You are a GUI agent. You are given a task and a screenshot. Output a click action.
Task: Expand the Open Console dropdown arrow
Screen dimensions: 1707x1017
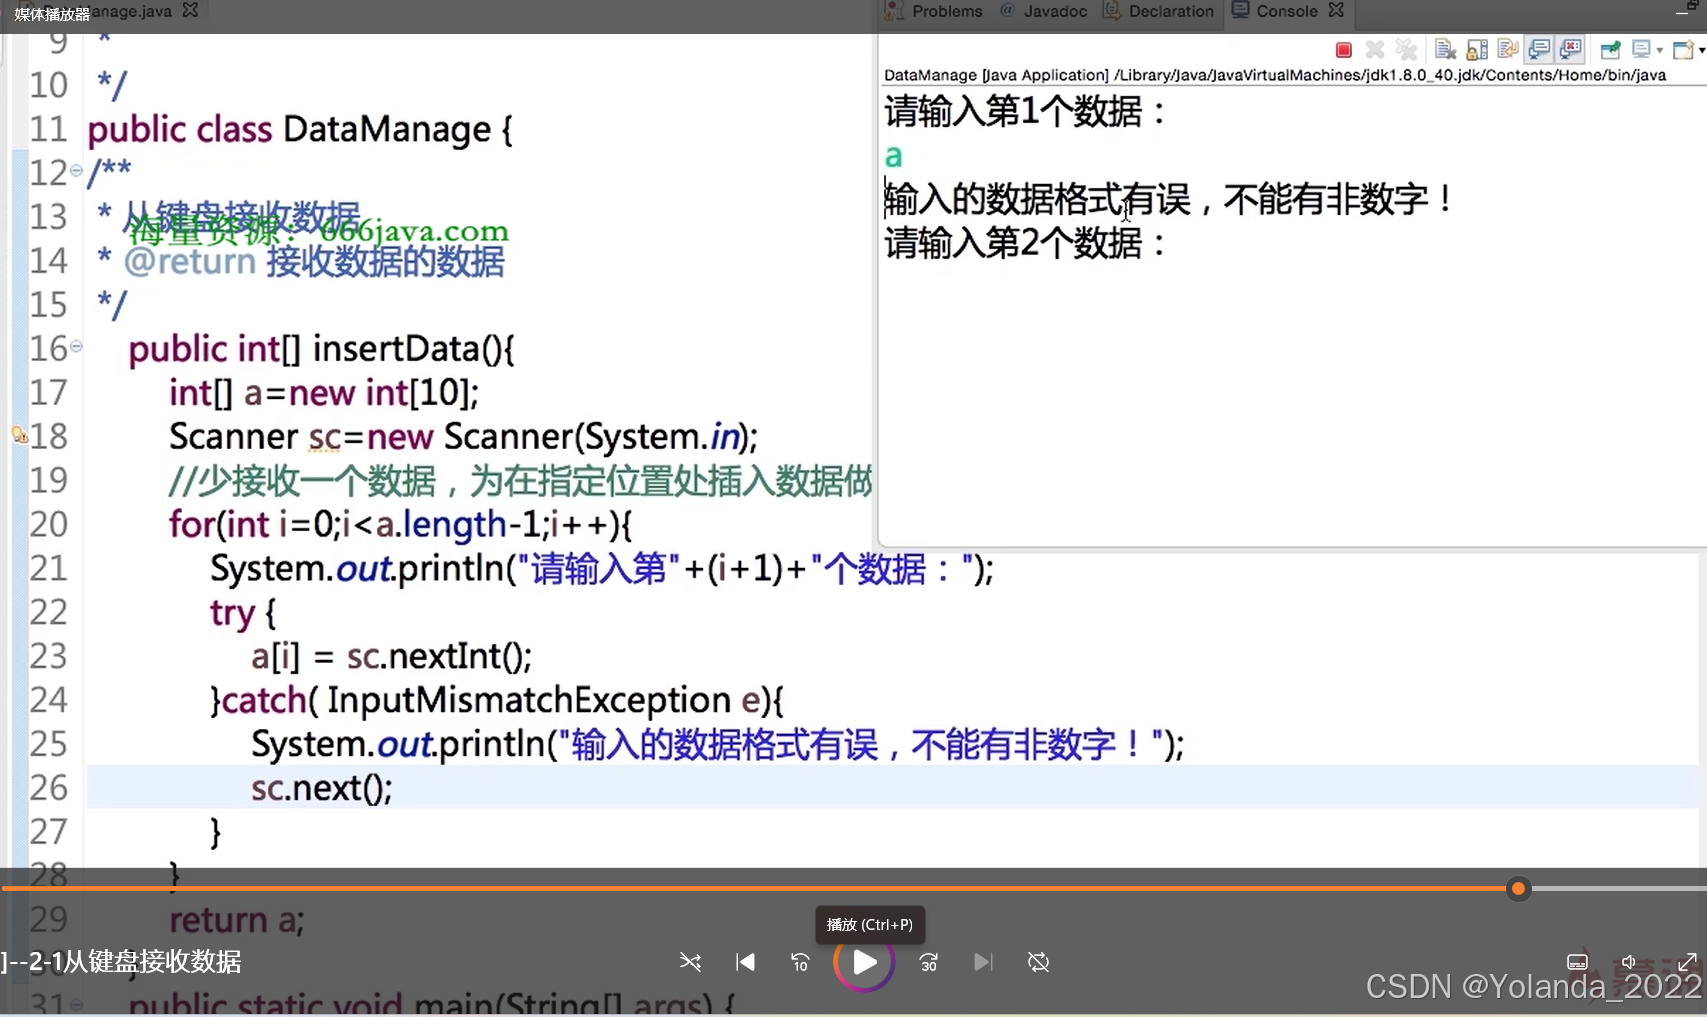pos(1701,50)
